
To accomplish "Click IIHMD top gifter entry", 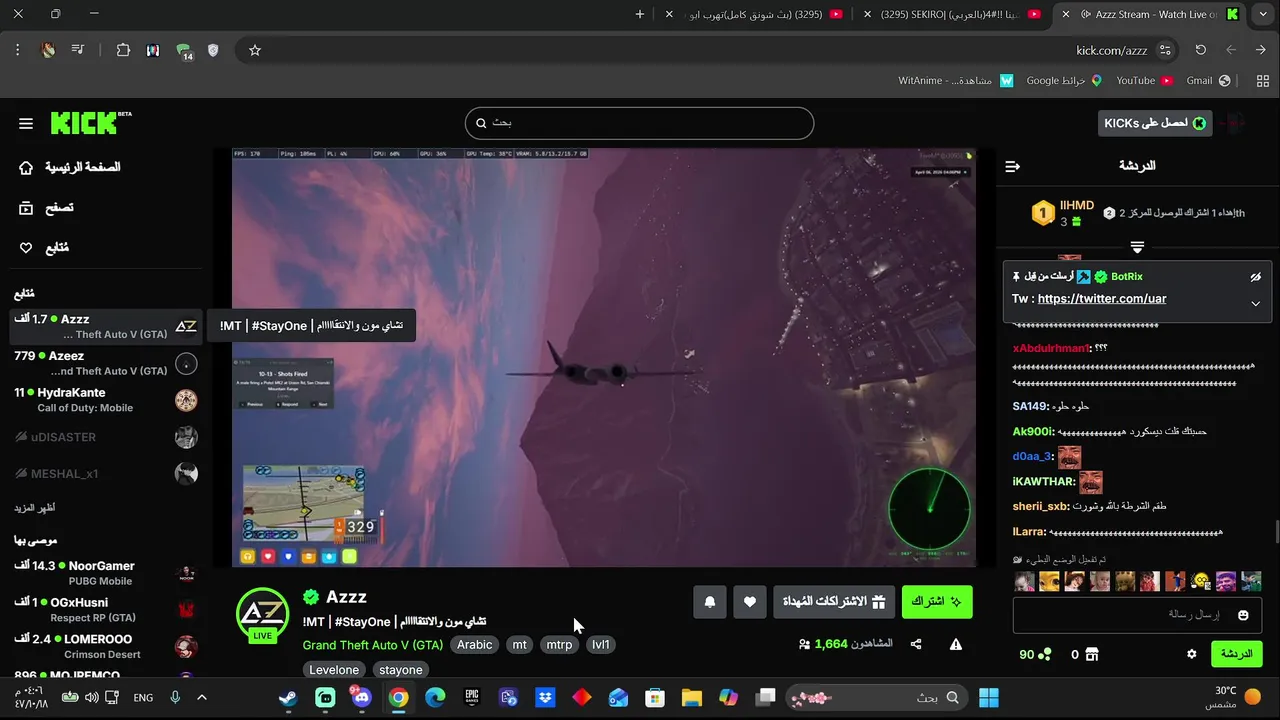I will 1063,213.
